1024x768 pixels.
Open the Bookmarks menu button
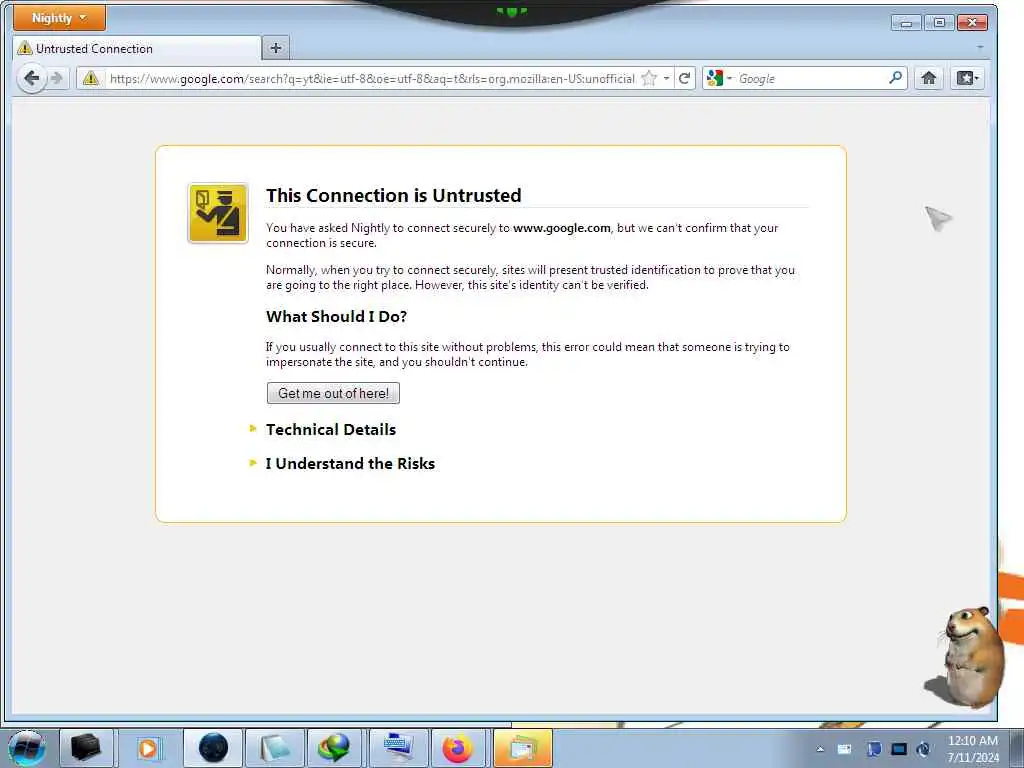(x=967, y=78)
